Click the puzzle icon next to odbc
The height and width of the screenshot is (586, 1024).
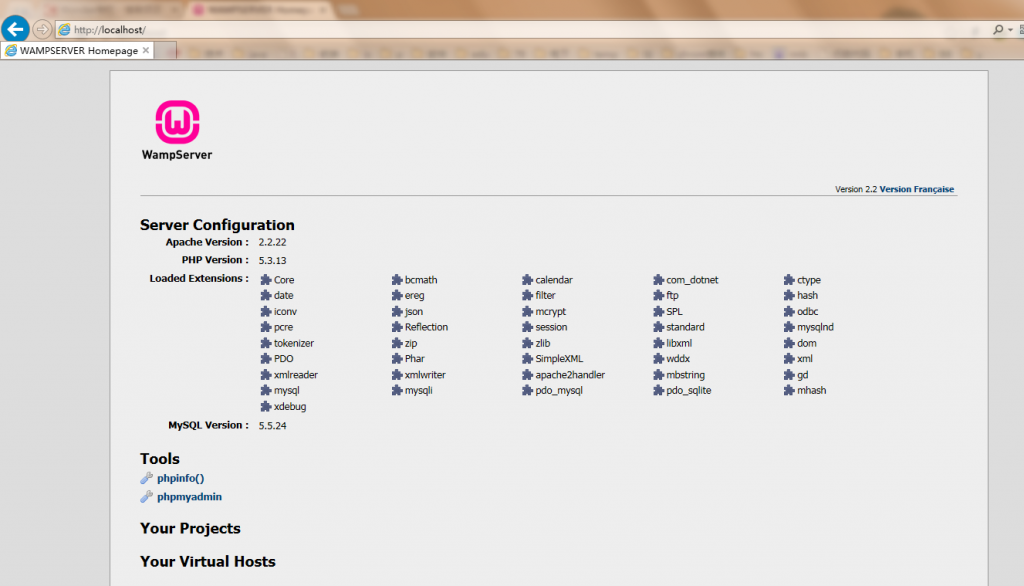tap(789, 312)
